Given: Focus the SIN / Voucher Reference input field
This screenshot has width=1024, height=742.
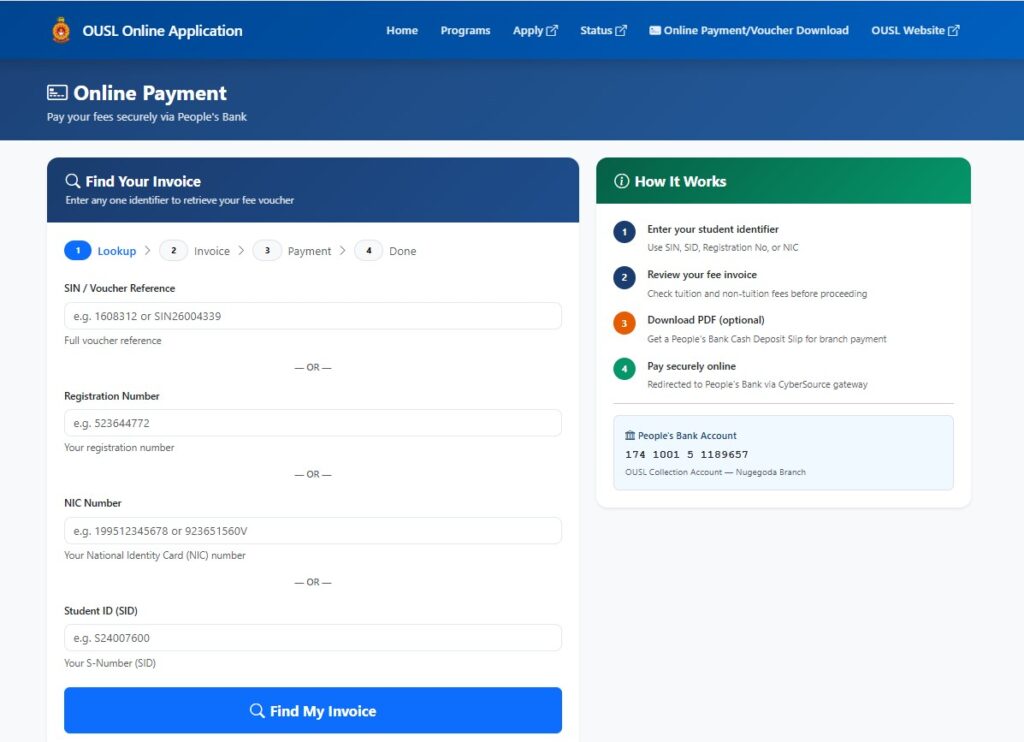Looking at the screenshot, I should tap(313, 316).
